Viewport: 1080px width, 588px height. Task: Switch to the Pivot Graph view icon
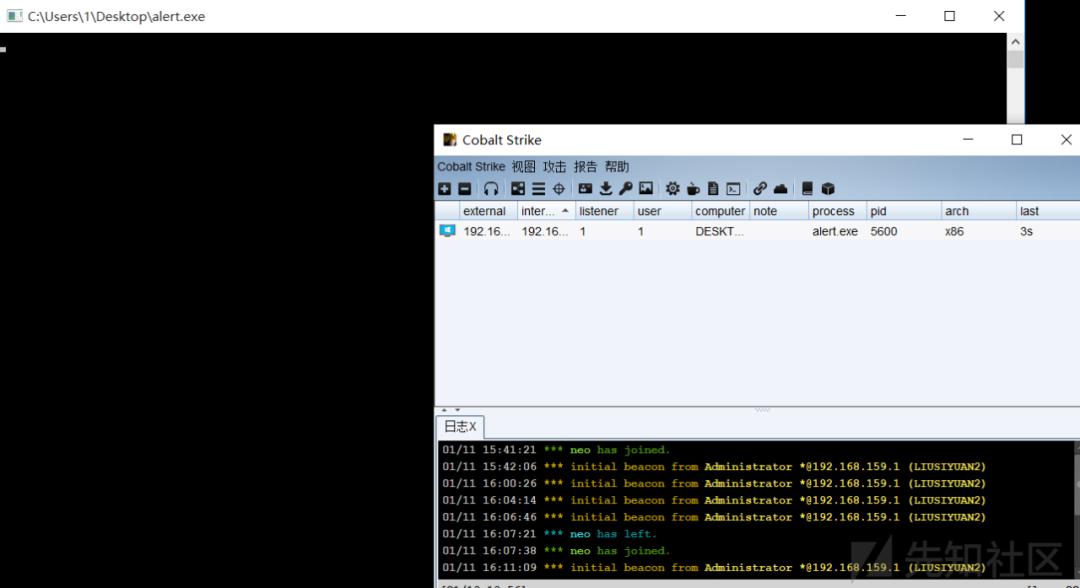point(518,189)
